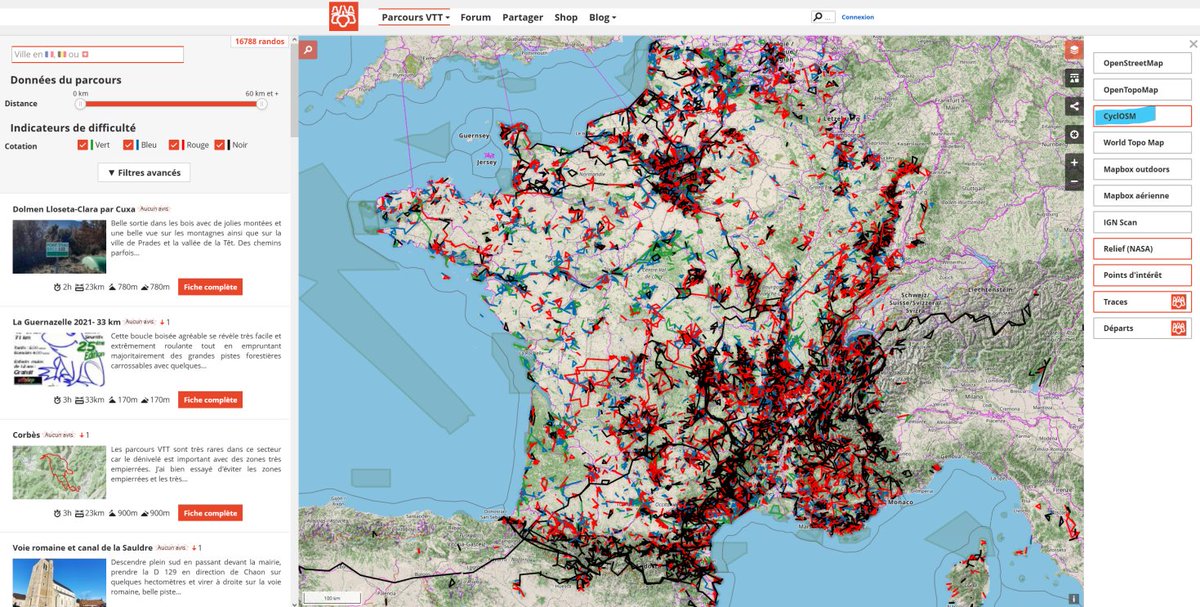Uncheck the Vert difficulty checkbox

click(82, 144)
